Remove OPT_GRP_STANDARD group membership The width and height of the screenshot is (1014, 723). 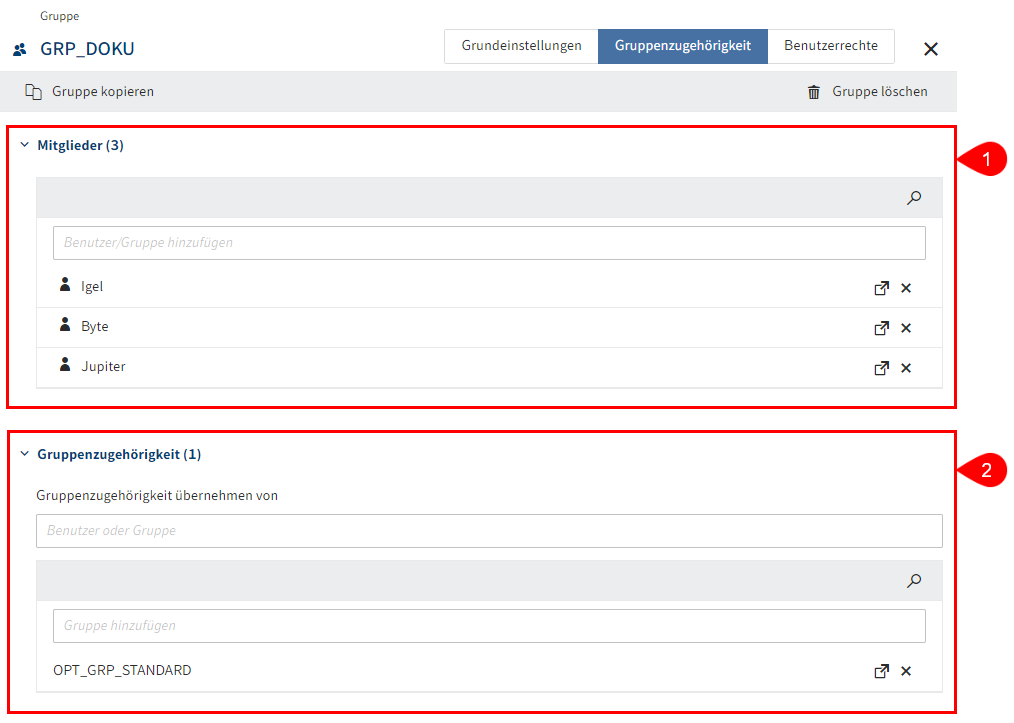906,671
